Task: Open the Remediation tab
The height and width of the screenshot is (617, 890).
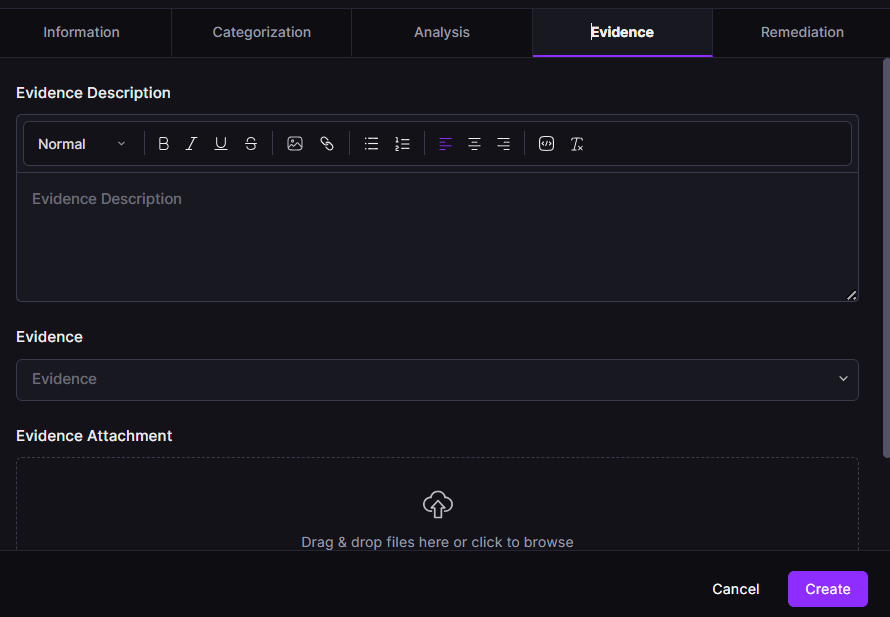Action: coord(802,32)
